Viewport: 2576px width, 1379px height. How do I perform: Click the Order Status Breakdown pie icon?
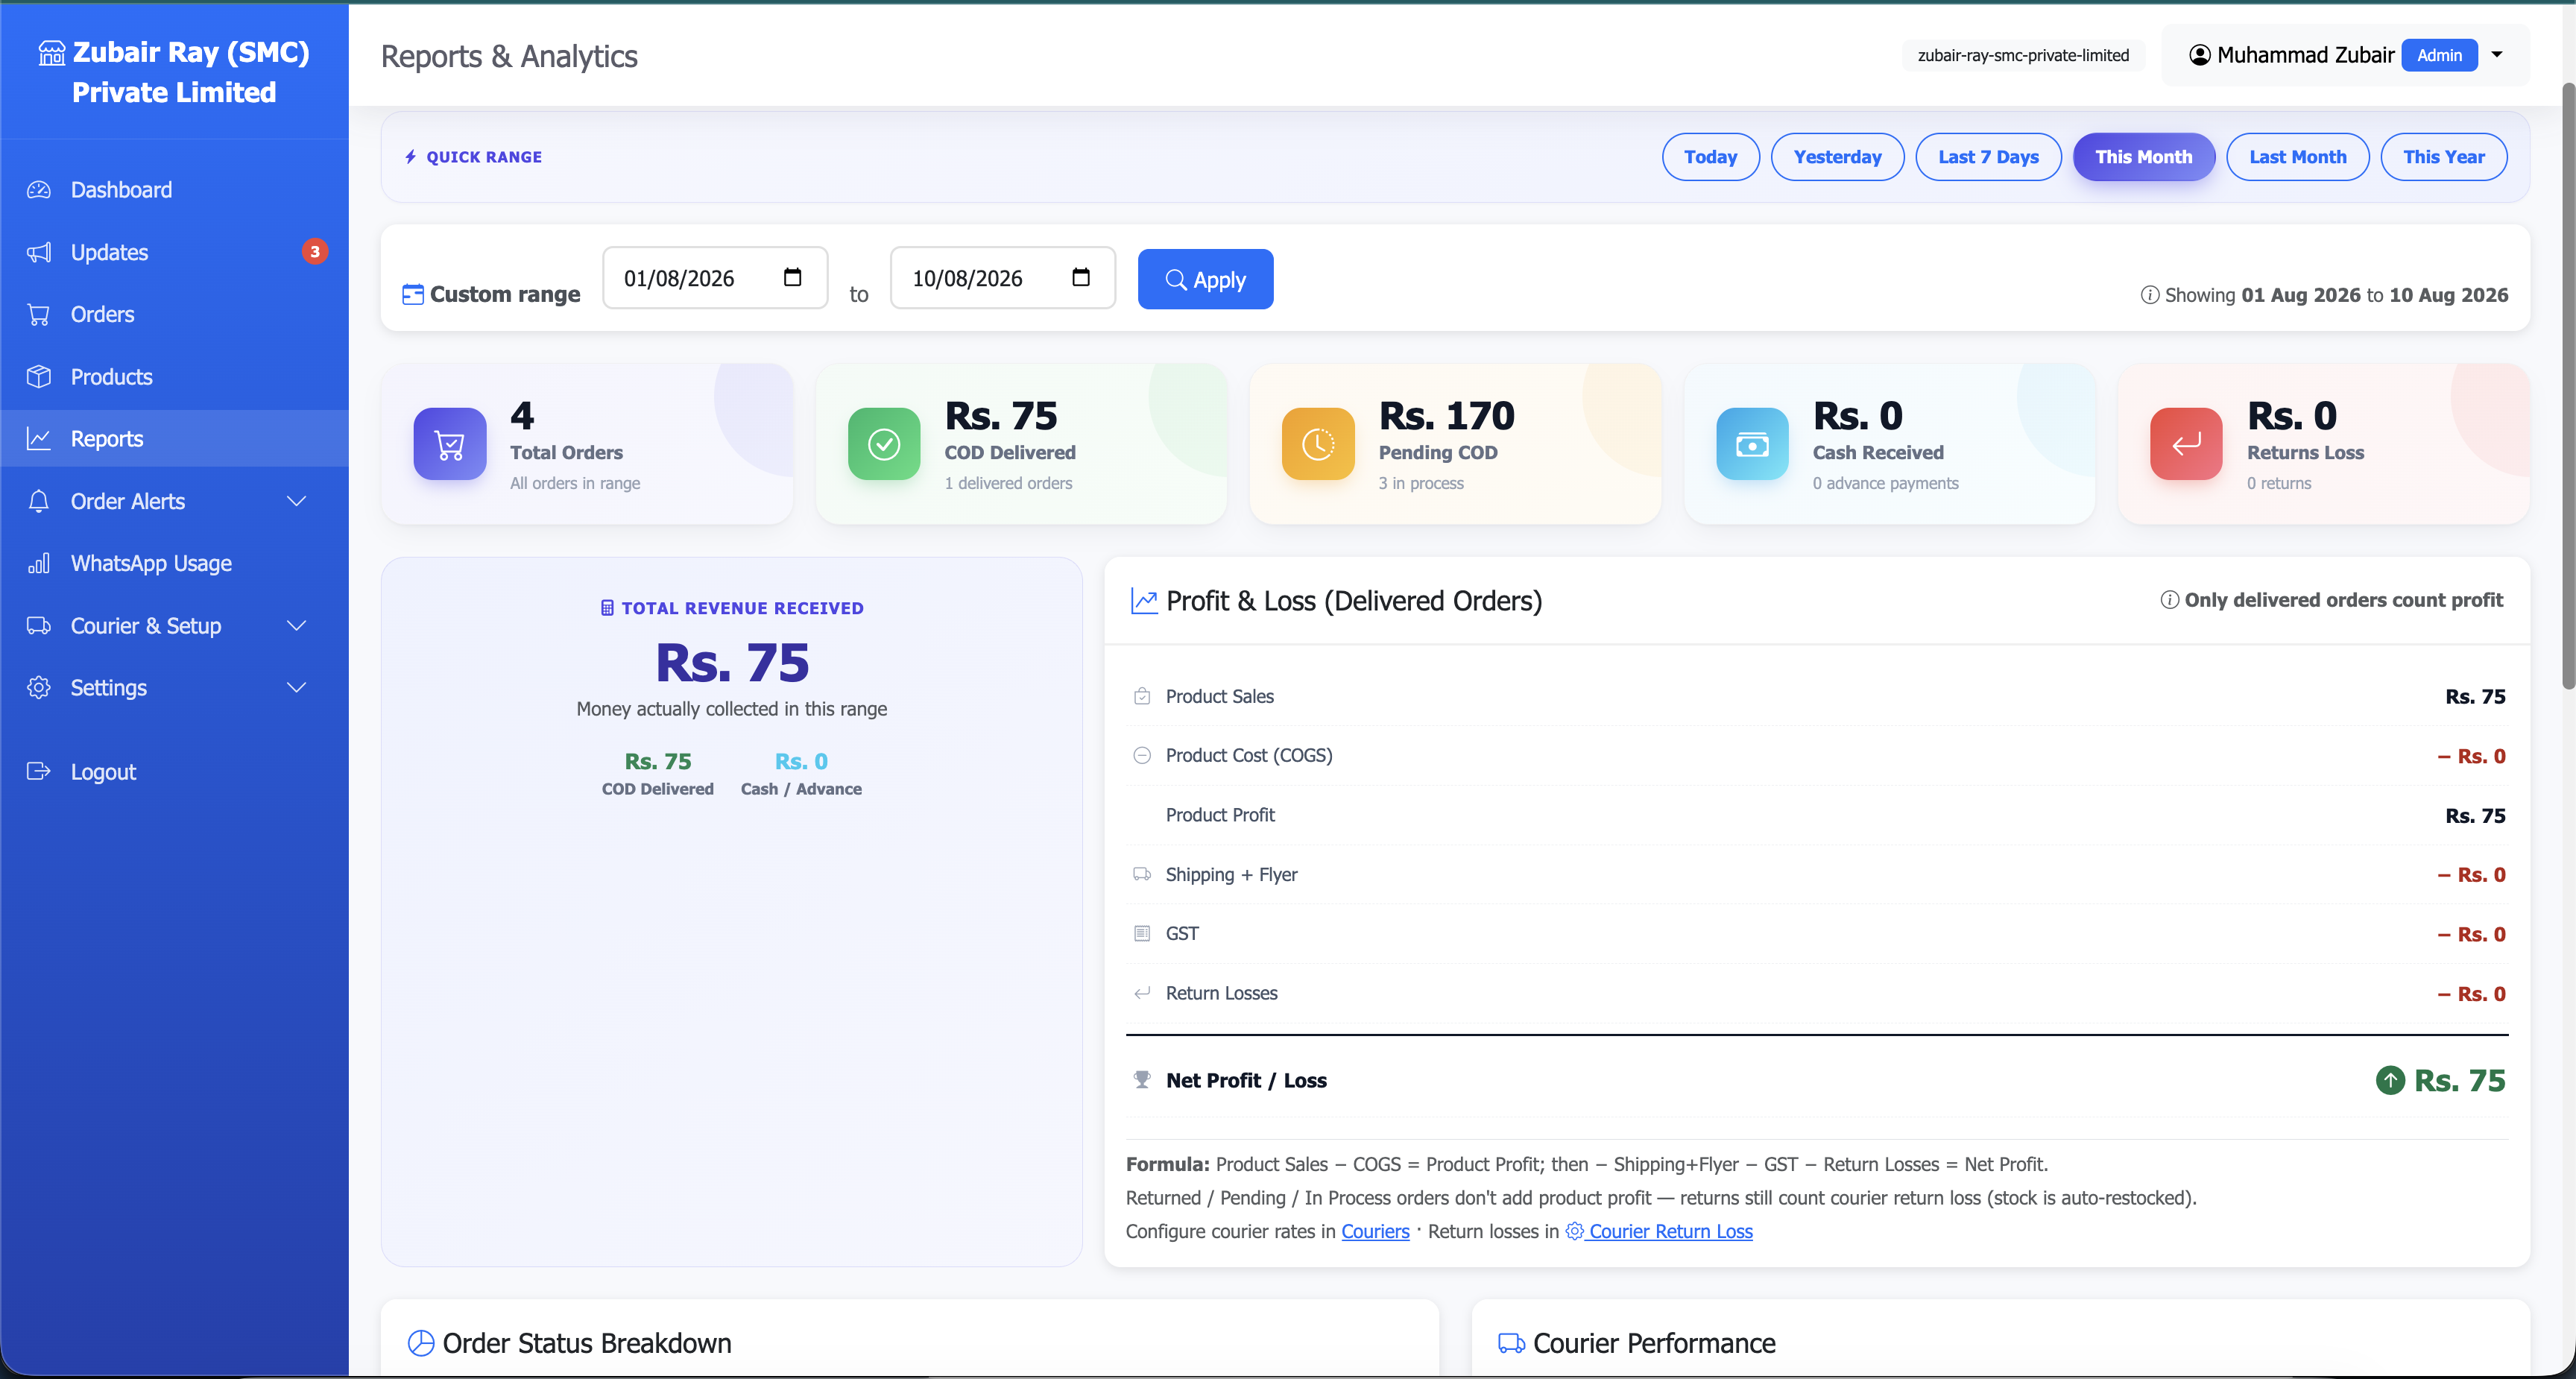tap(421, 1343)
